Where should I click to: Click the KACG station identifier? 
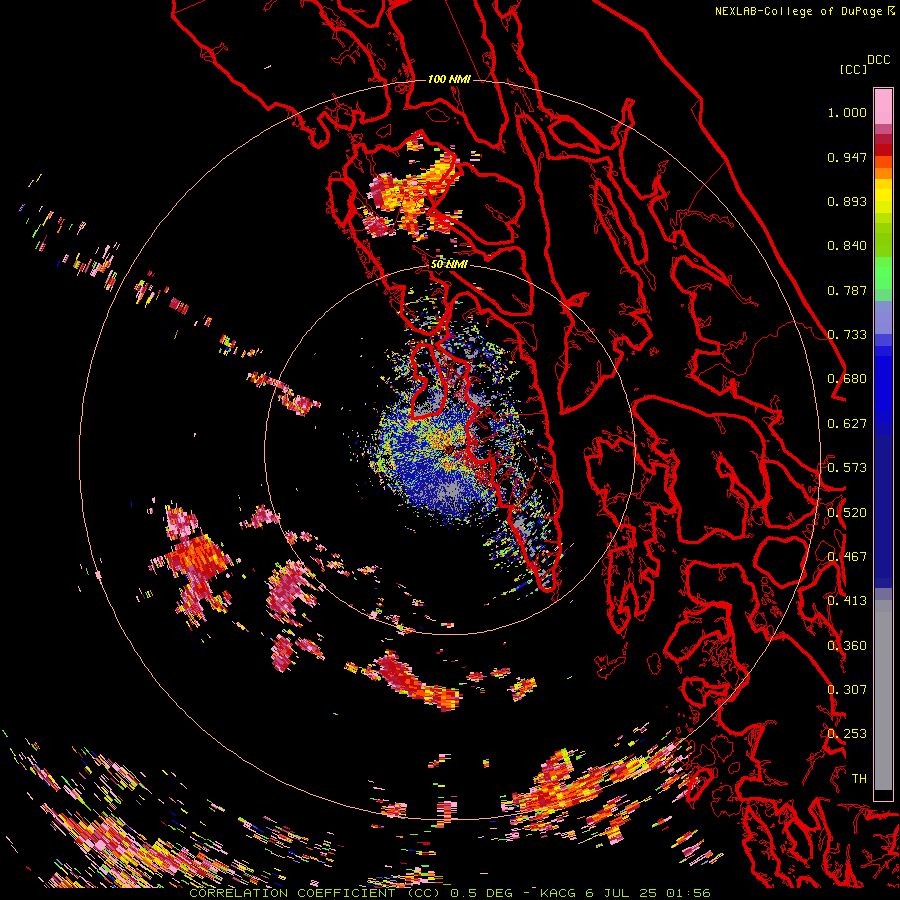tap(558, 893)
